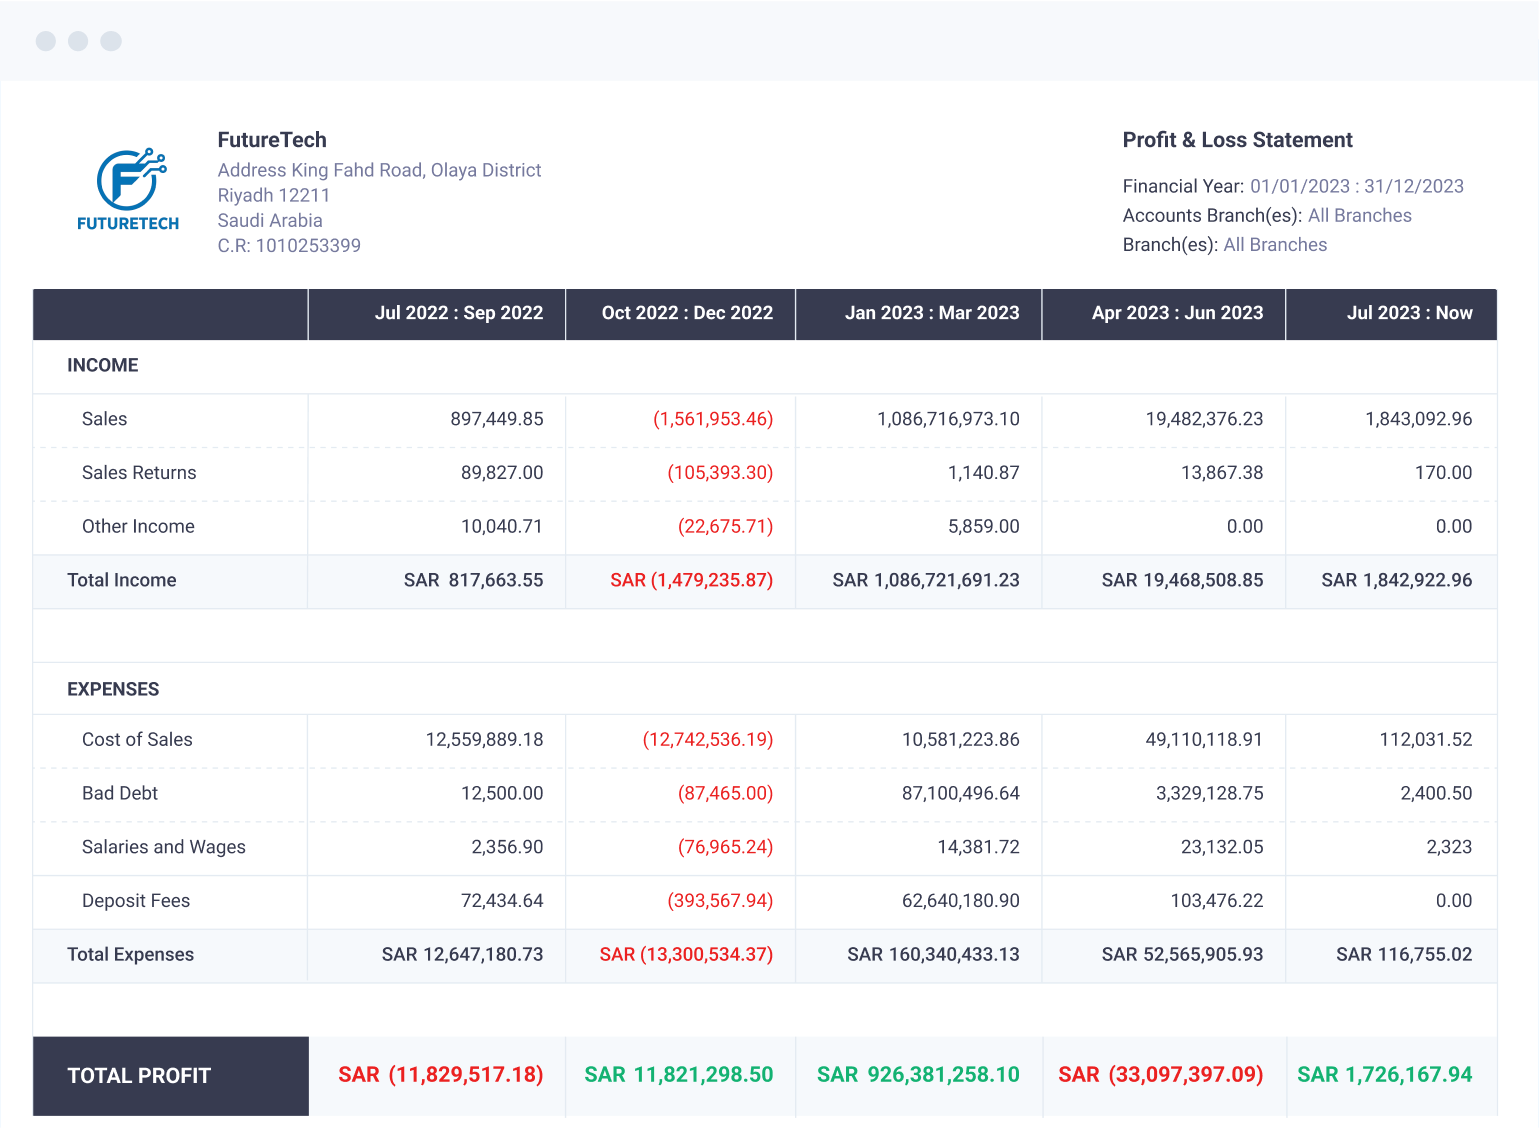This screenshot has height=1128, width=1539.
Task: Expand the EXPENSES section row
Action: (x=113, y=689)
